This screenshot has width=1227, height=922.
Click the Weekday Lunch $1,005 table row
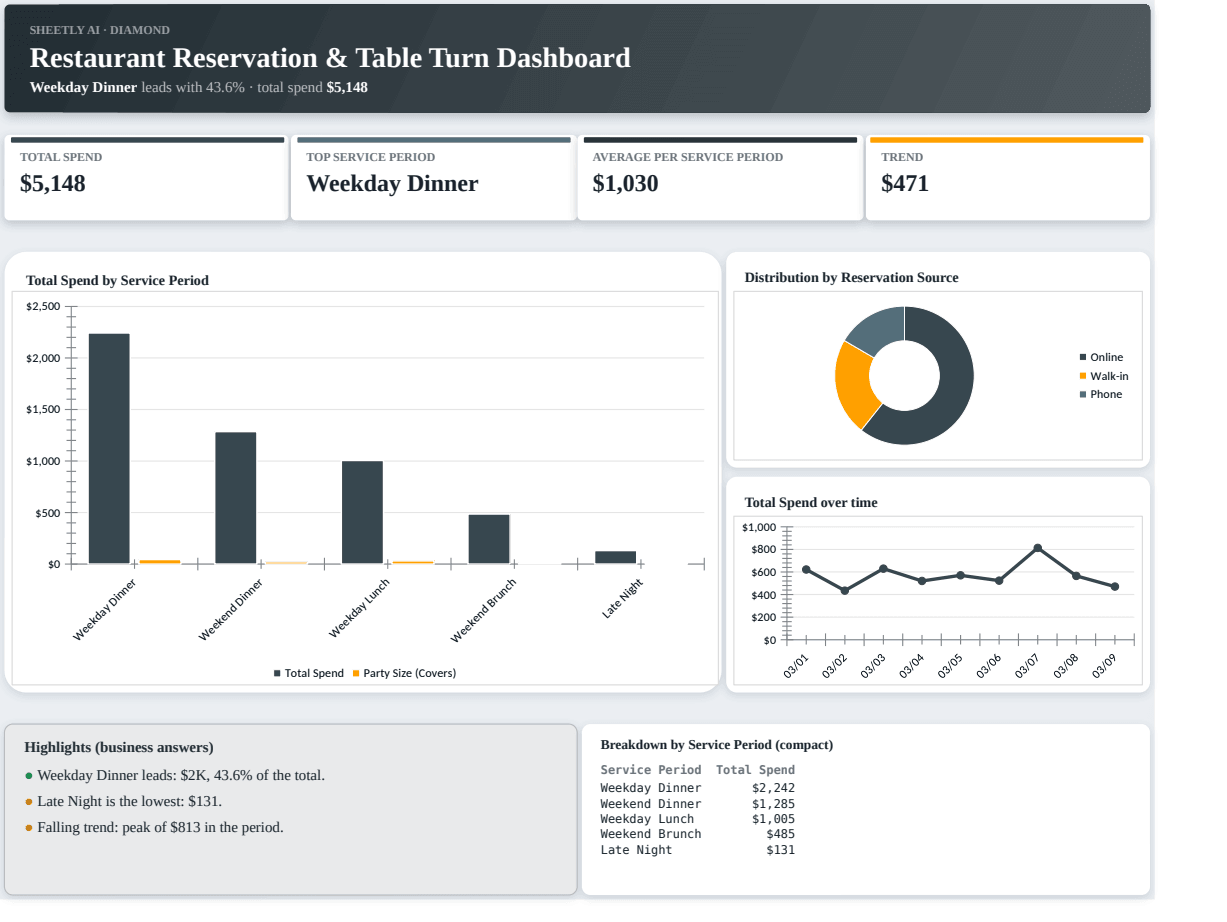(698, 819)
